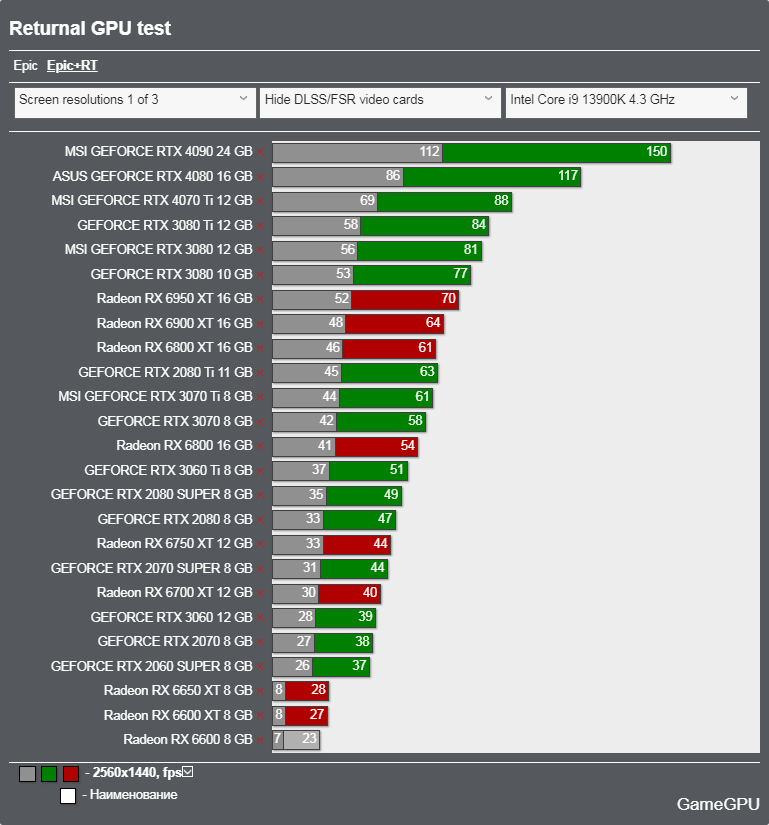Switch to the Epic tab
This screenshot has width=769, height=825.
25,66
